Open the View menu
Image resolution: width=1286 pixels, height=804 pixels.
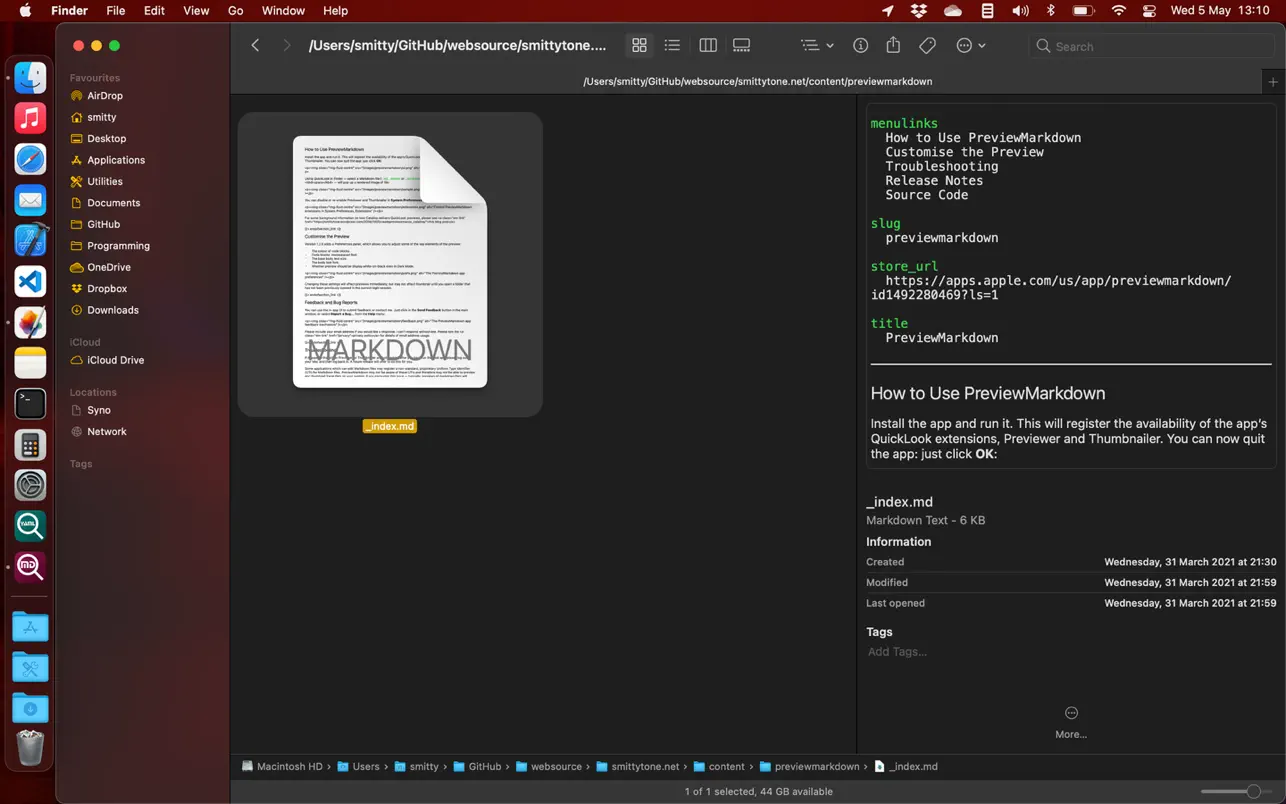(196, 11)
